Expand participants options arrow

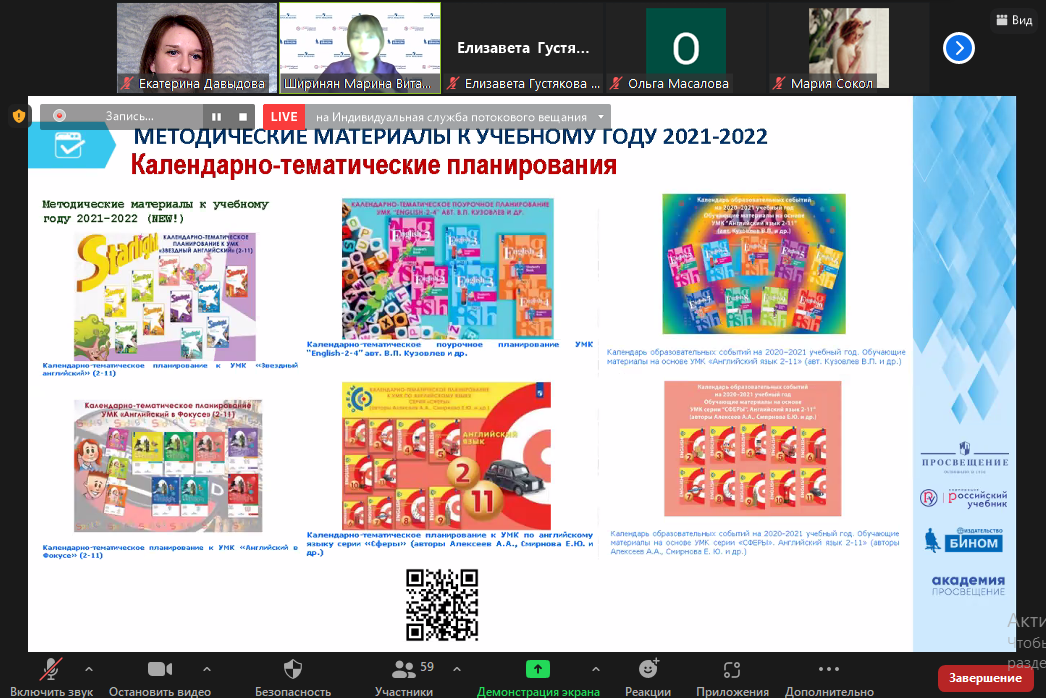[x=457, y=669]
